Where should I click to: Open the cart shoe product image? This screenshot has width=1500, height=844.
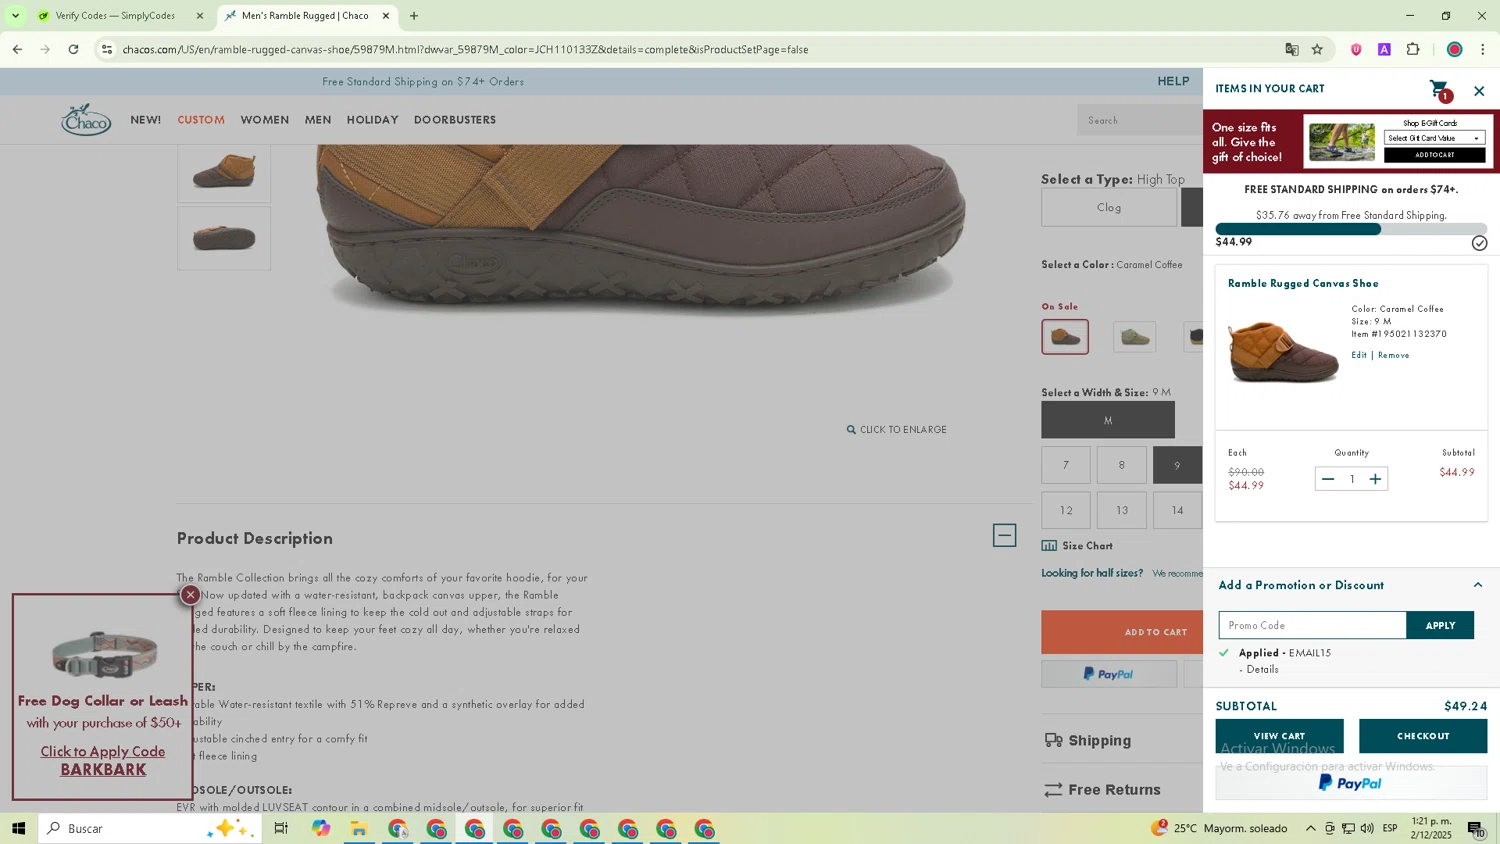pyautogui.click(x=1284, y=352)
